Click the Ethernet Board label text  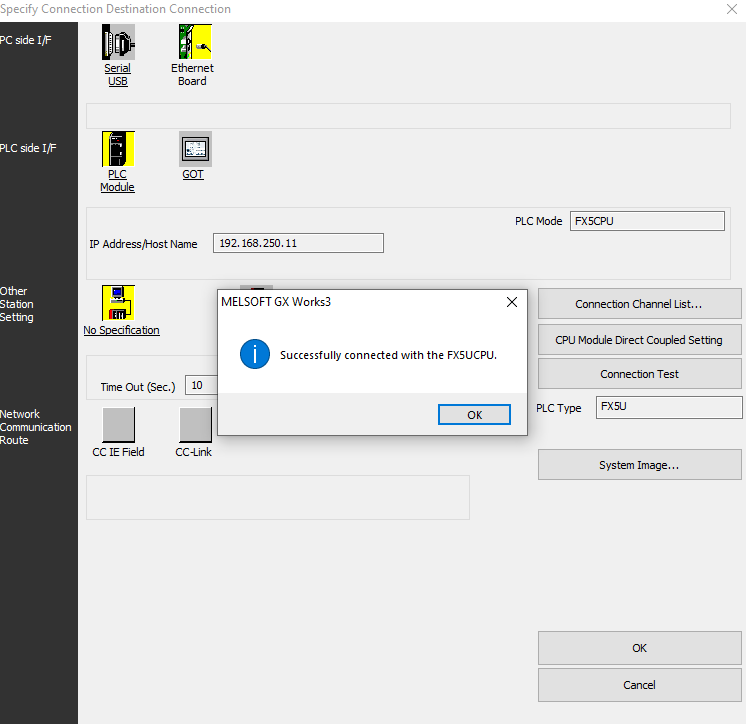(192, 75)
